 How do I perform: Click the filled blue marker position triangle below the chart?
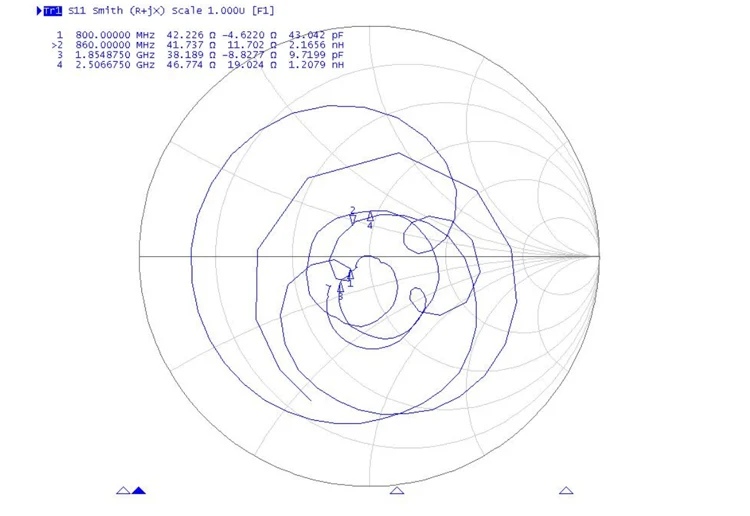[139, 490]
